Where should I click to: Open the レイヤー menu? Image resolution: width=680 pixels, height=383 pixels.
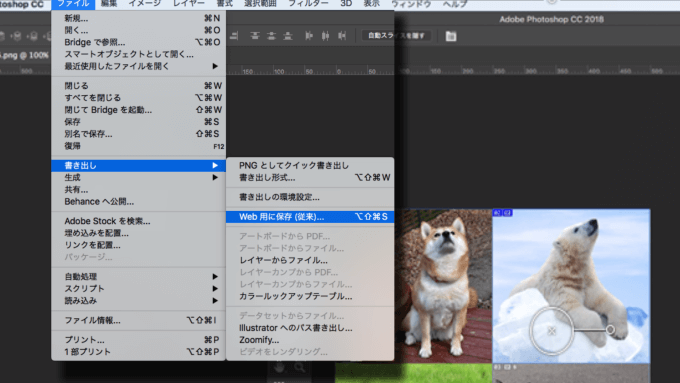point(189,4)
